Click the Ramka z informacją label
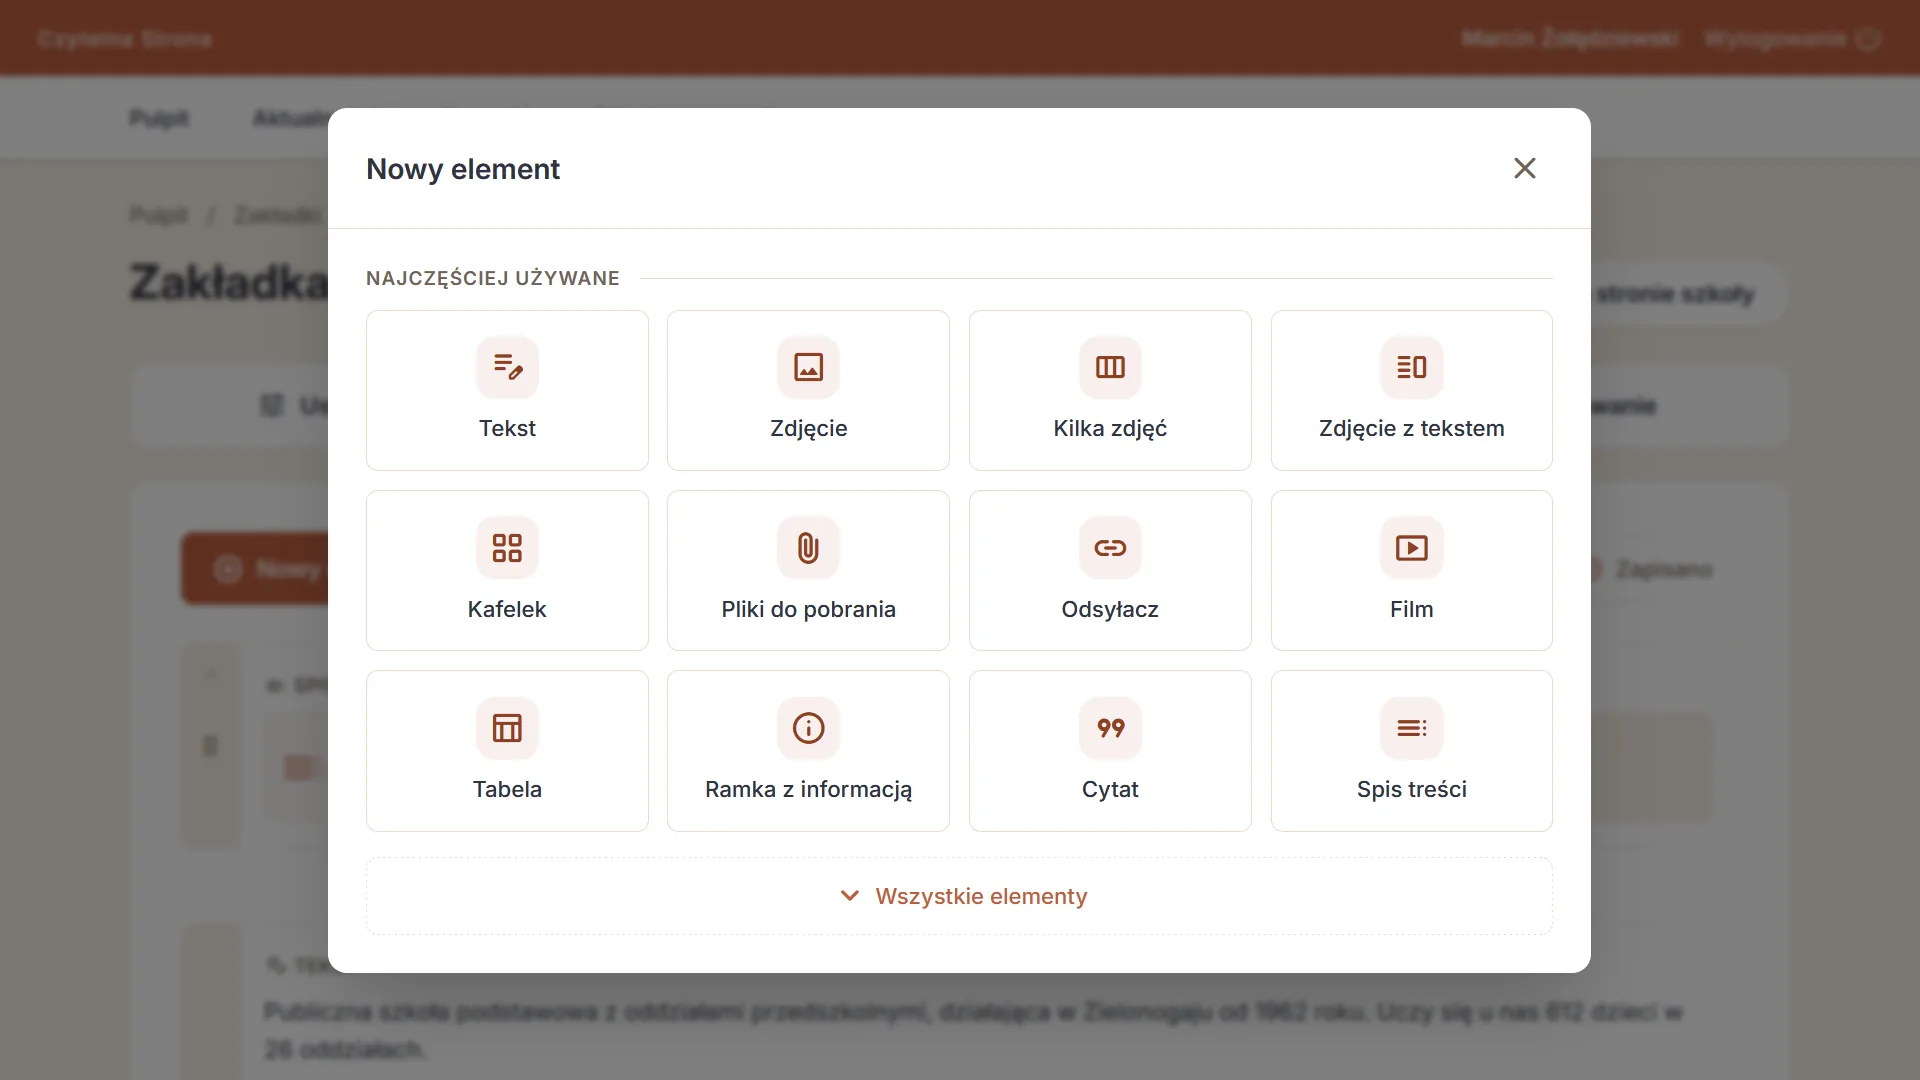Screen dimensions: 1920x1080 click(x=809, y=790)
